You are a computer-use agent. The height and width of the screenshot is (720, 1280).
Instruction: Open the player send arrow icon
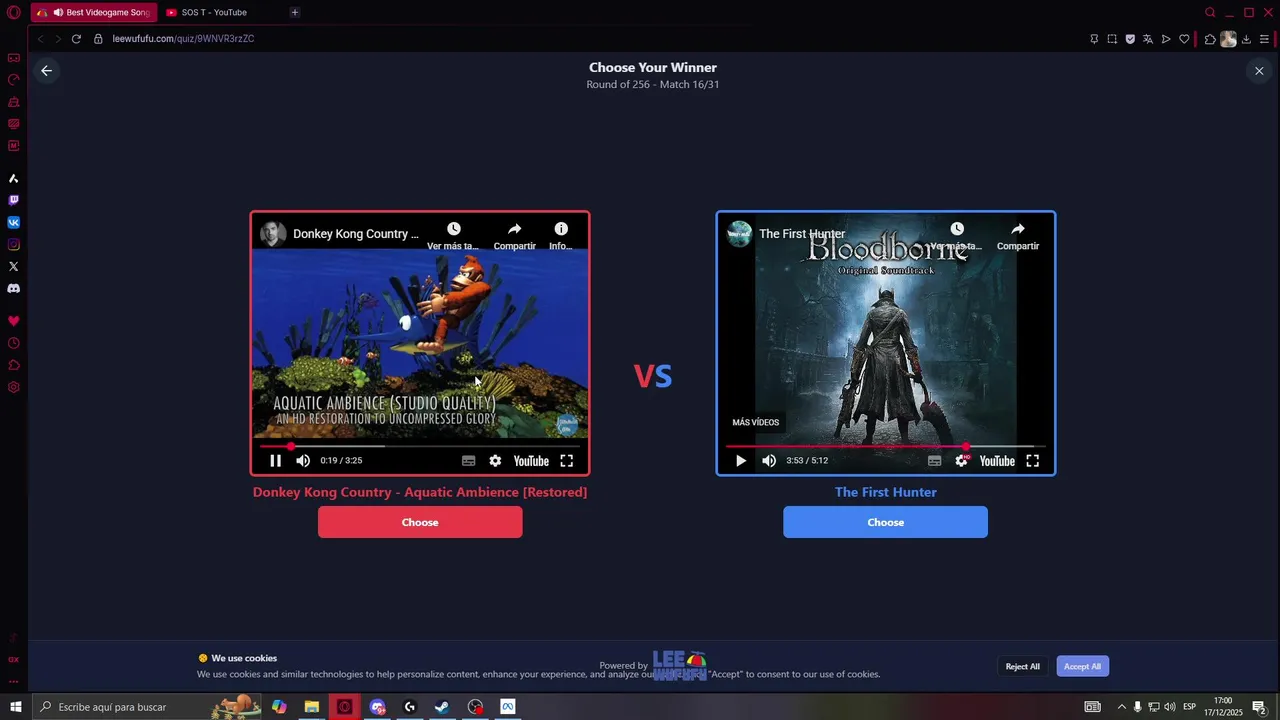pos(1166,39)
